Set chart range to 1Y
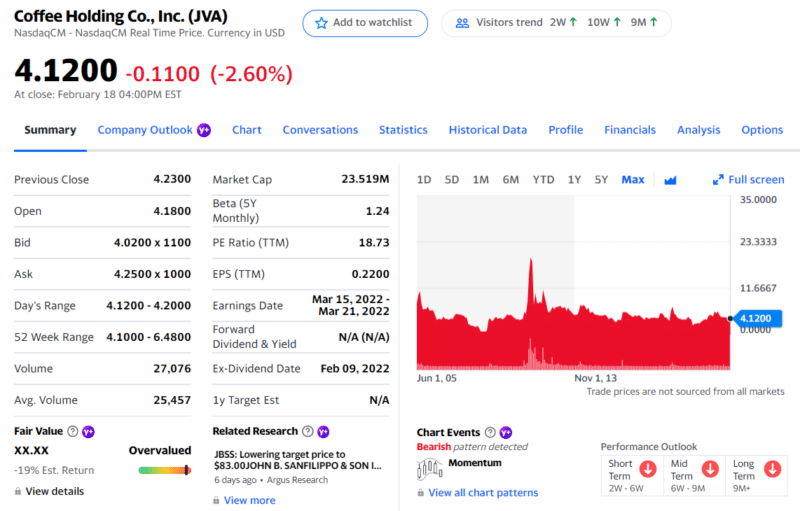The width and height of the screenshot is (800, 511). point(574,180)
